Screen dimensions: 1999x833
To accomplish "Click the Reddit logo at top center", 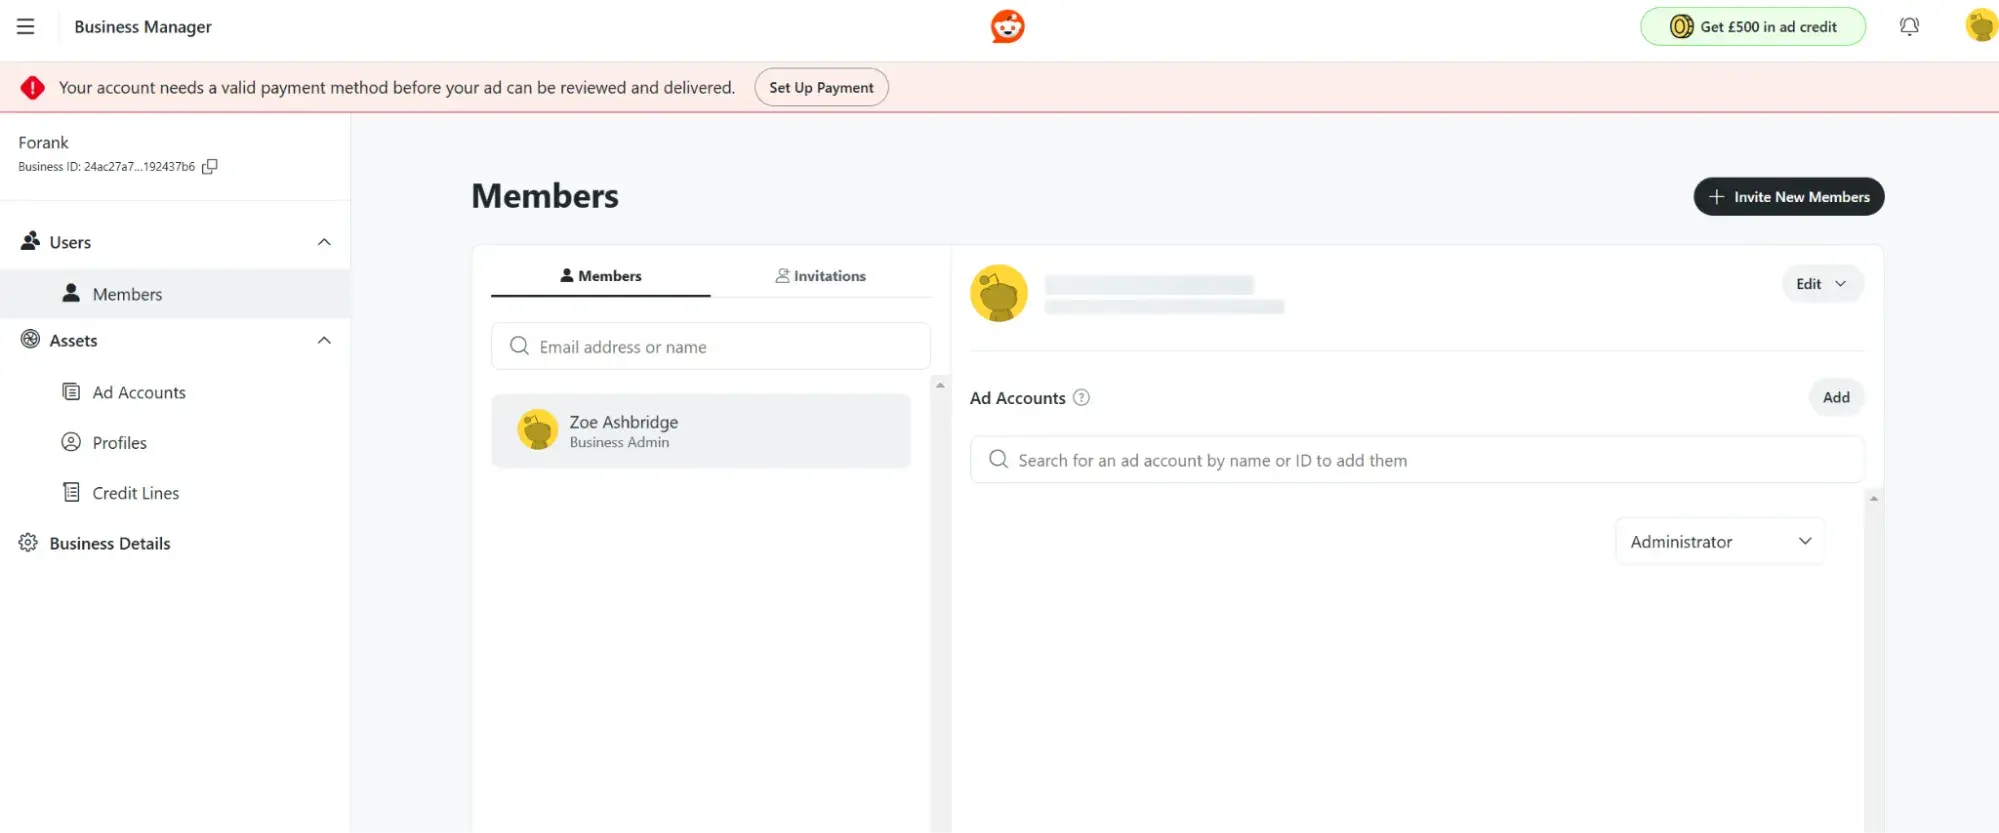I will 1007,27.
